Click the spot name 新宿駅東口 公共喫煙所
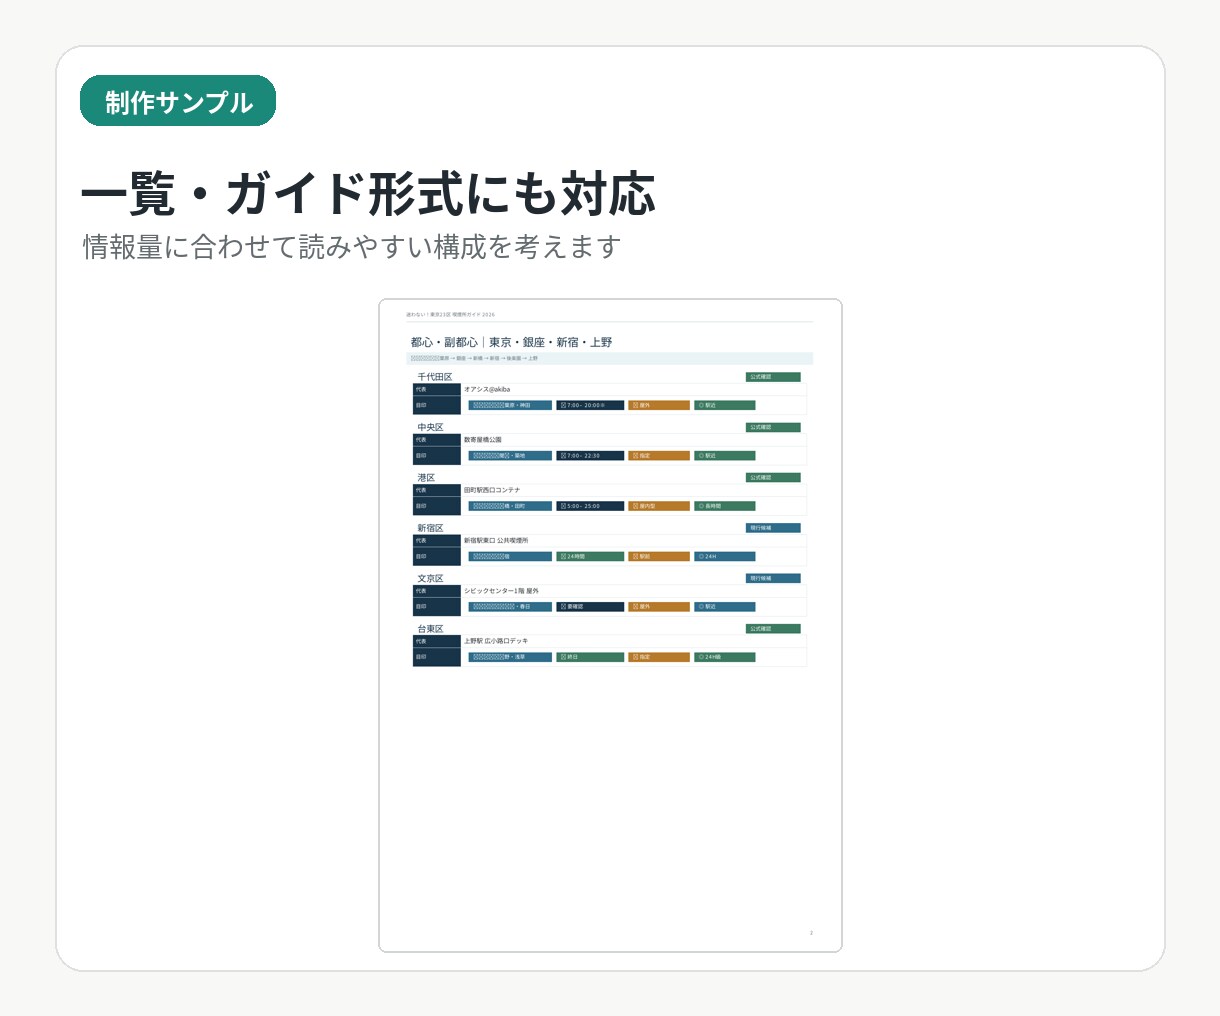The height and width of the screenshot is (1016, 1220). [496, 540]
